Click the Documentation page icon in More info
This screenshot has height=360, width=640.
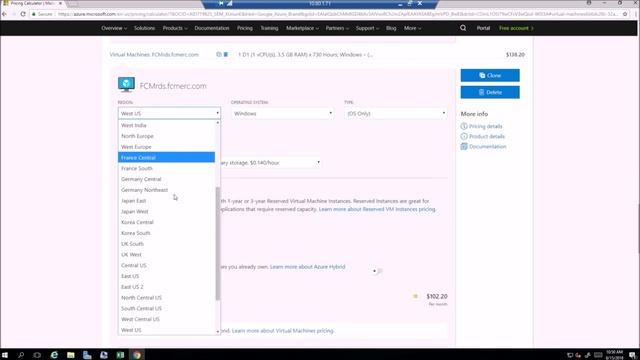(464, 147)
